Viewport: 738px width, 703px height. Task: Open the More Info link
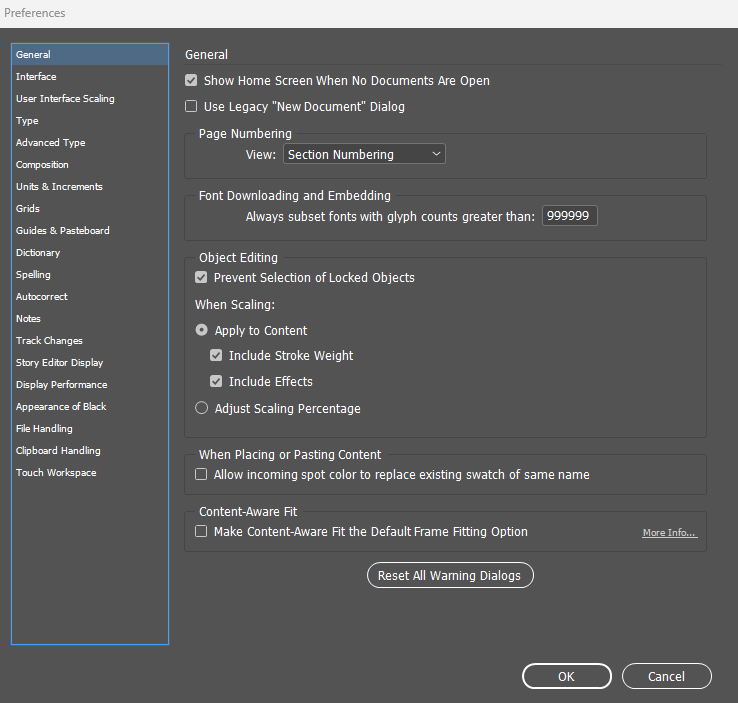(669, 533)
